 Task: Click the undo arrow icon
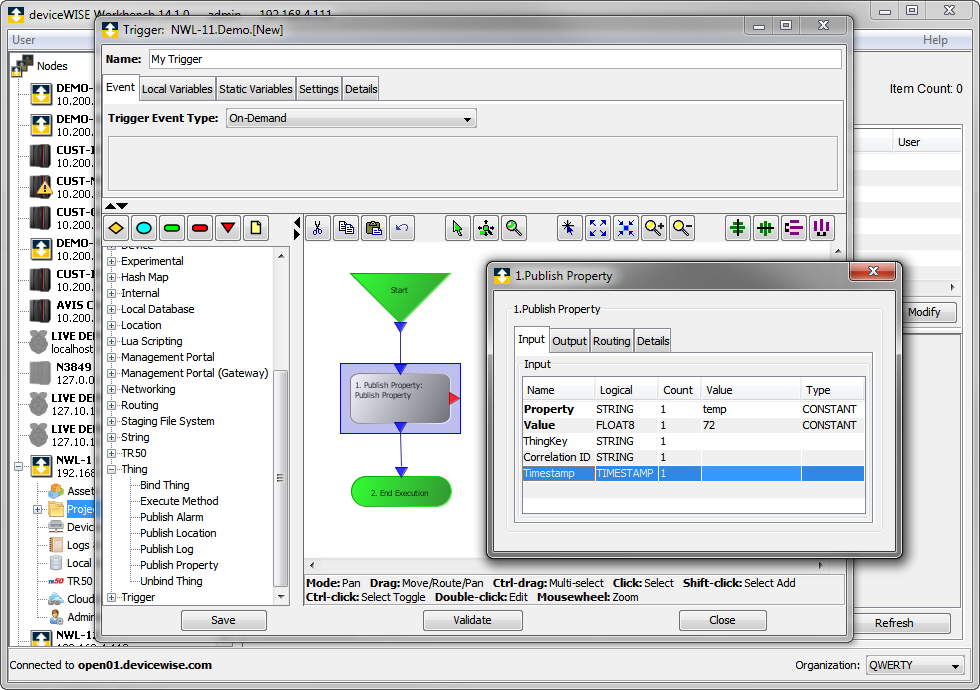coord(402,228)
